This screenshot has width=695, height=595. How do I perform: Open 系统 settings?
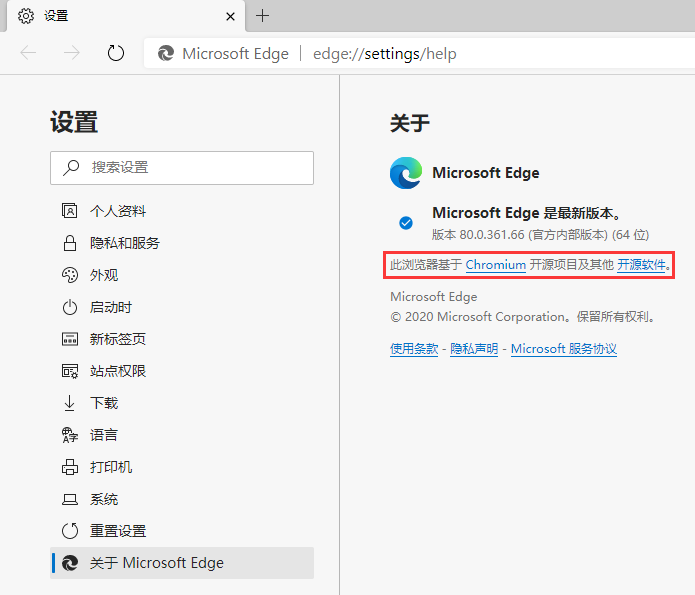click(182, 499)
